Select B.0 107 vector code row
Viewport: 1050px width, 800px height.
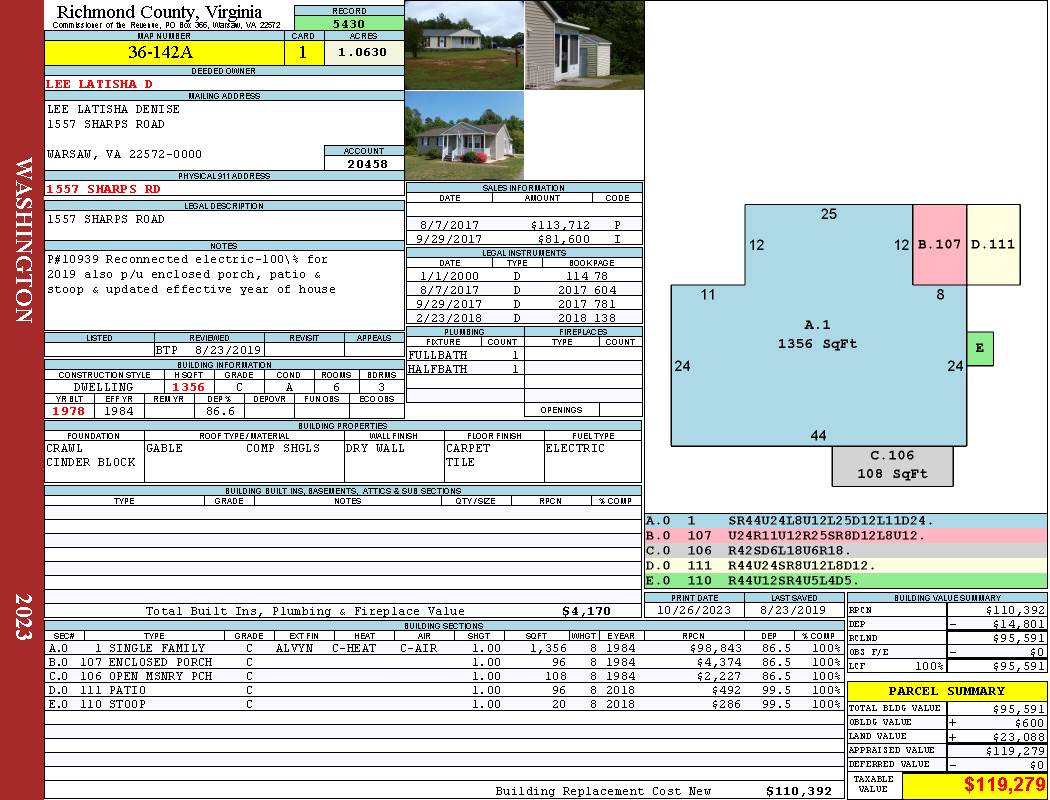click(x=845, y=536)
